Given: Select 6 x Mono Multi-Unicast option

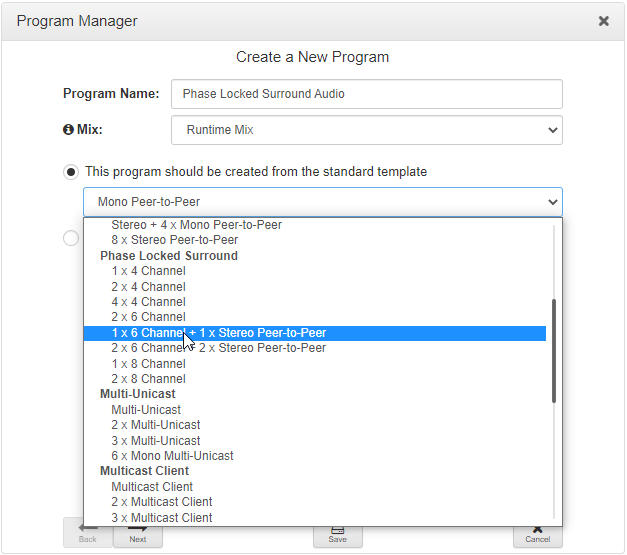Looking at the screenshot, I should [172, 456].
